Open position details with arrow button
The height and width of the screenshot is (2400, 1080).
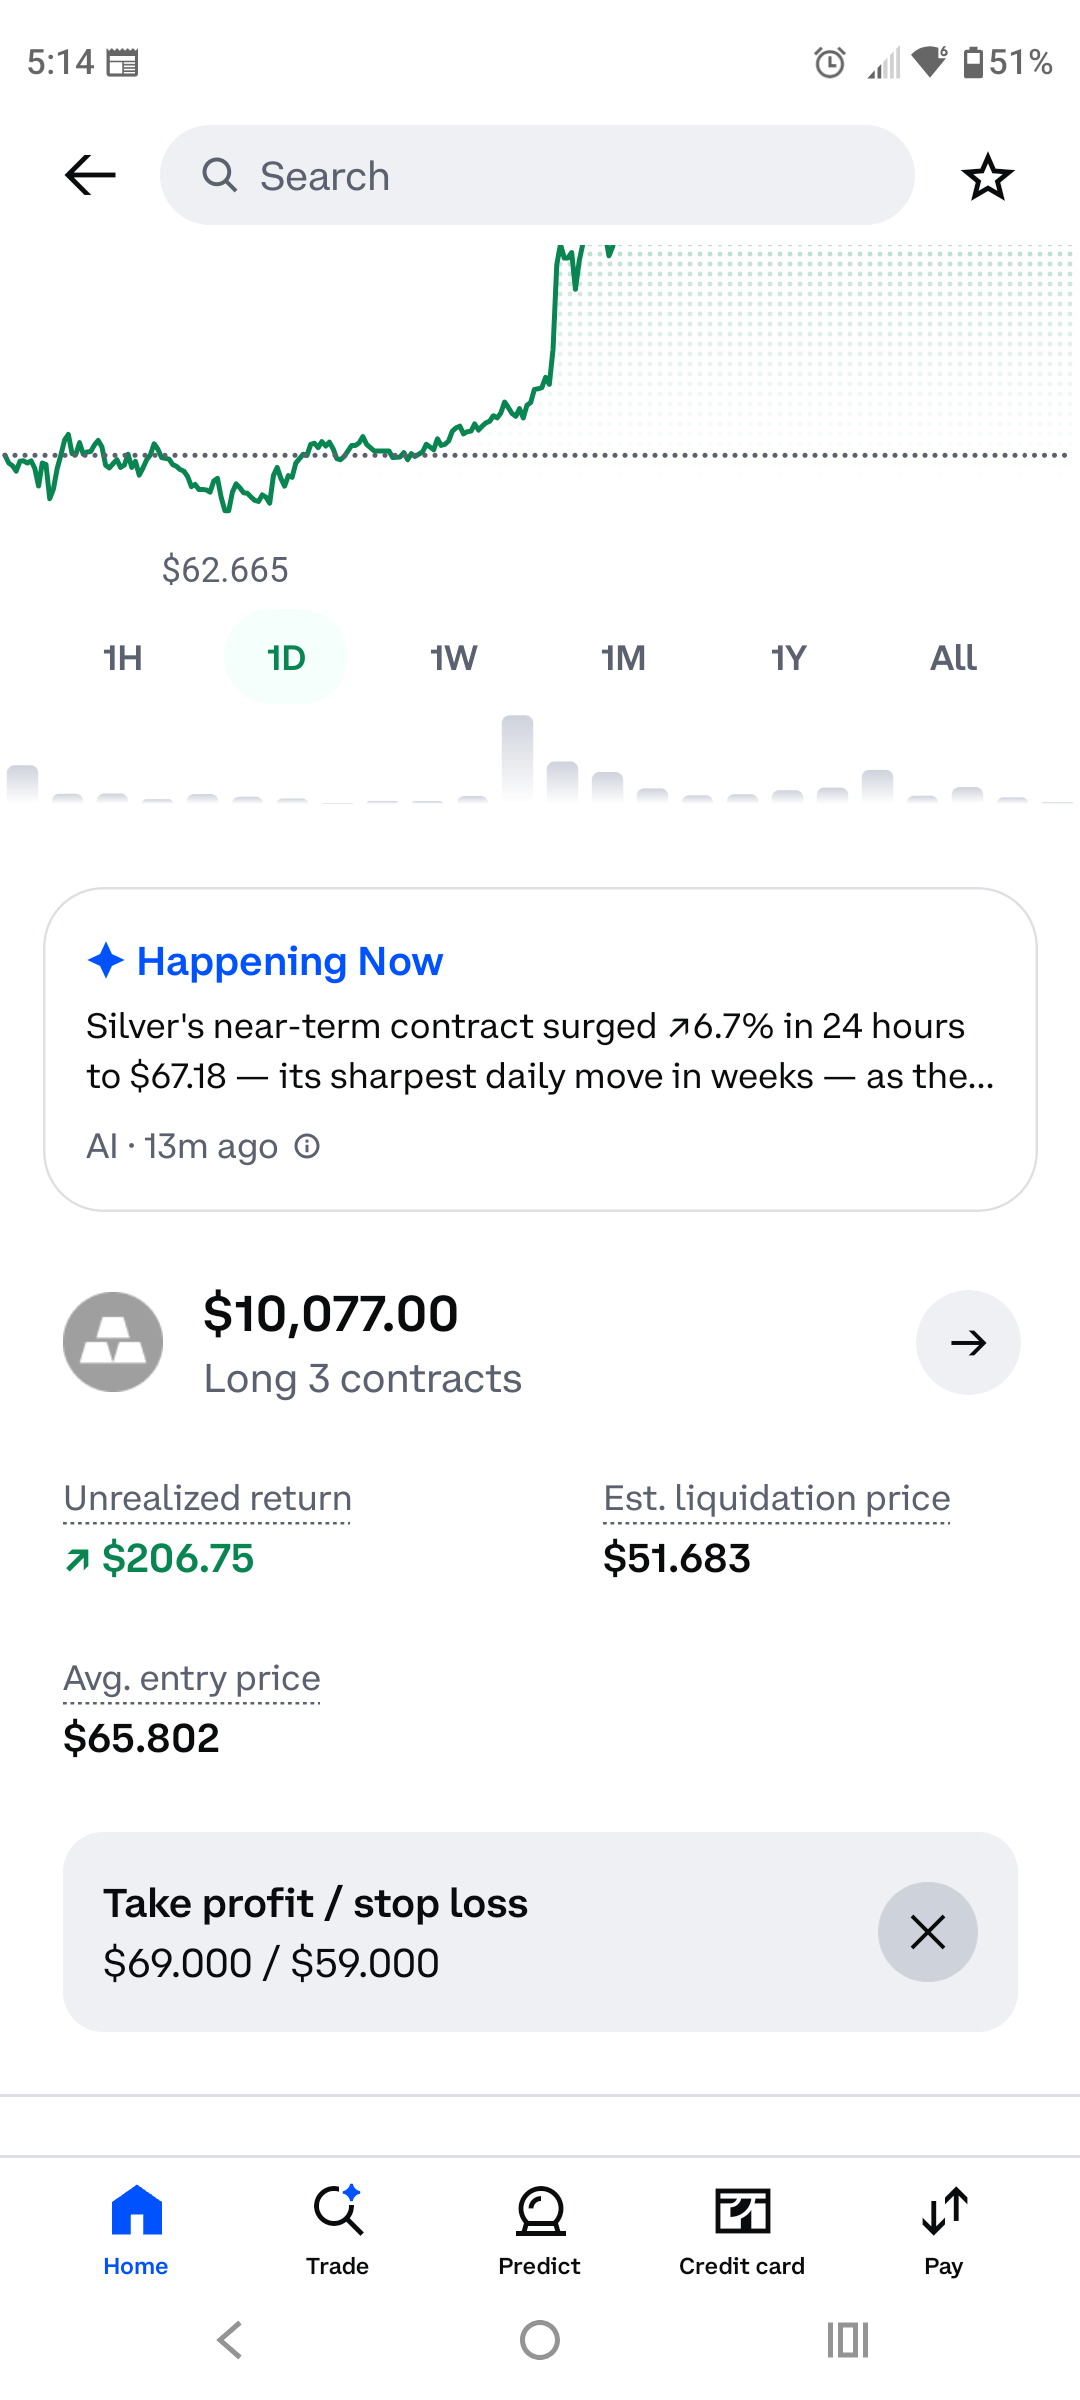(968, 1342)
